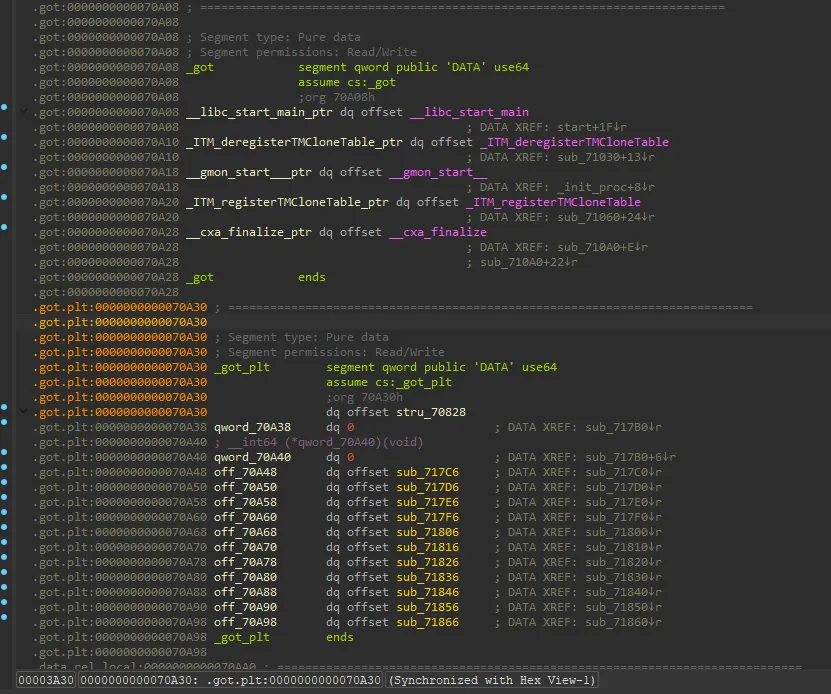The image size is (831, 694).
Task: Click the sub_717C0 data cross-reference
Action: (x=623, y=472)
